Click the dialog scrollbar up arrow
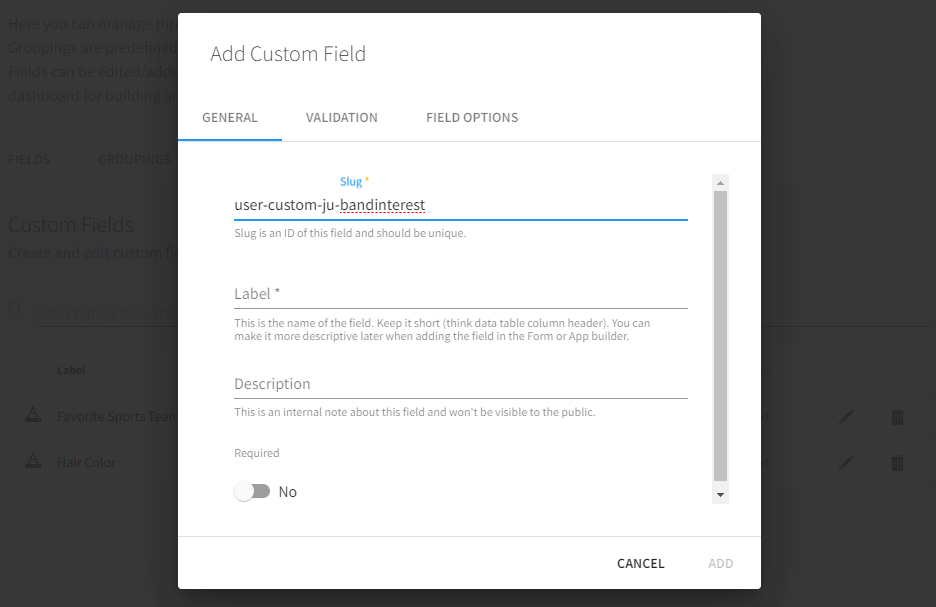Image resolution: width=936 pixels, height=607 pixels. pos(720,182)
